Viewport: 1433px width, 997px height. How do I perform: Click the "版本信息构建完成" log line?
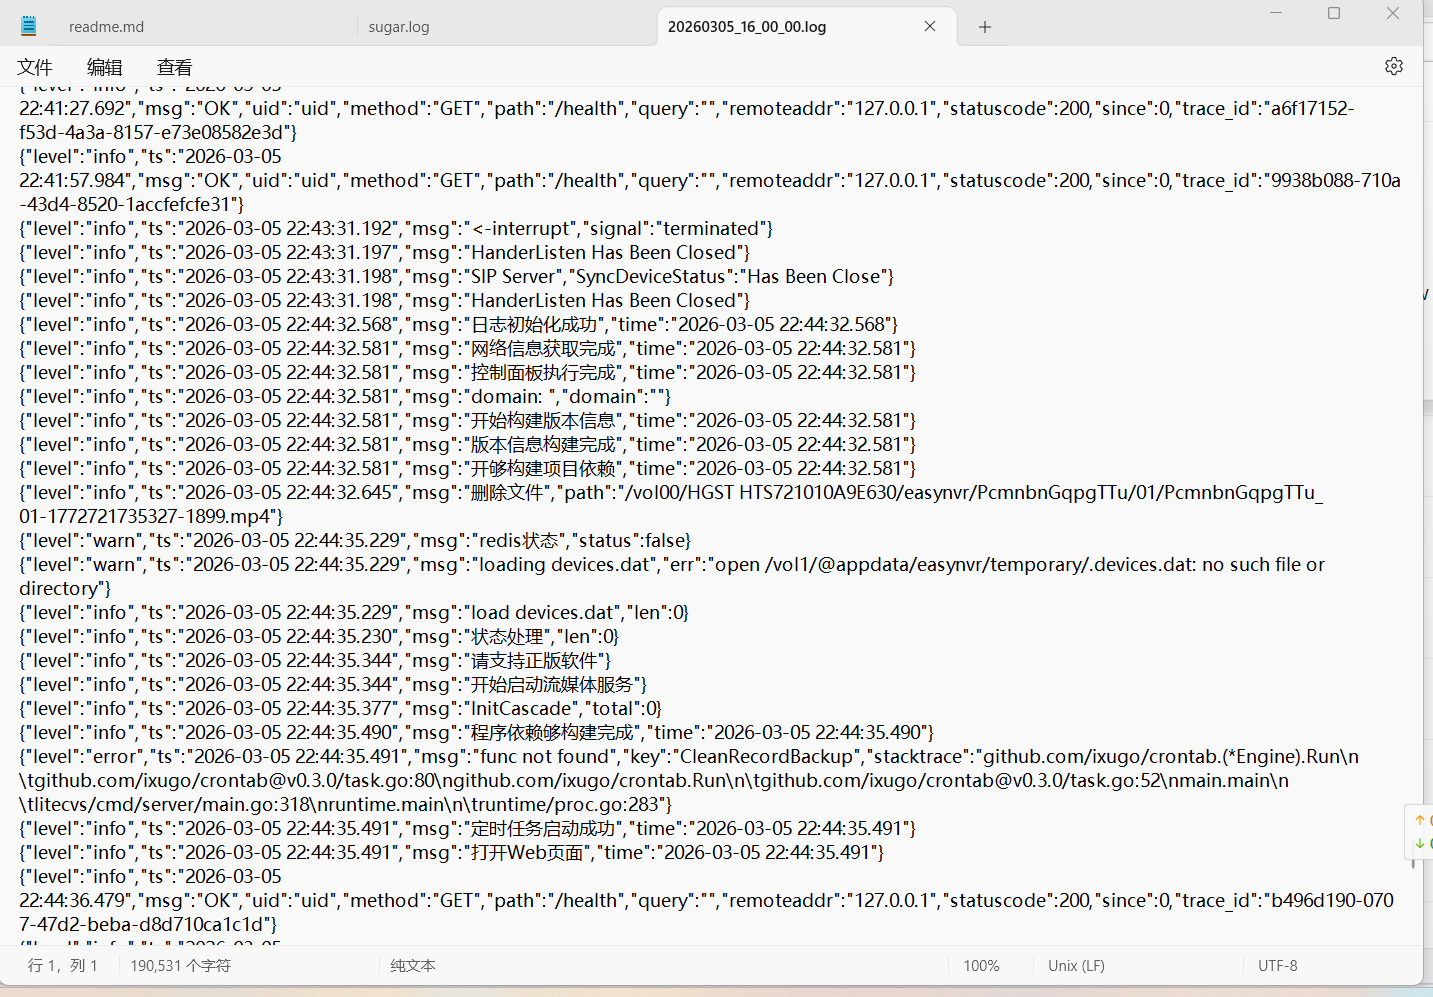(468, 445)
